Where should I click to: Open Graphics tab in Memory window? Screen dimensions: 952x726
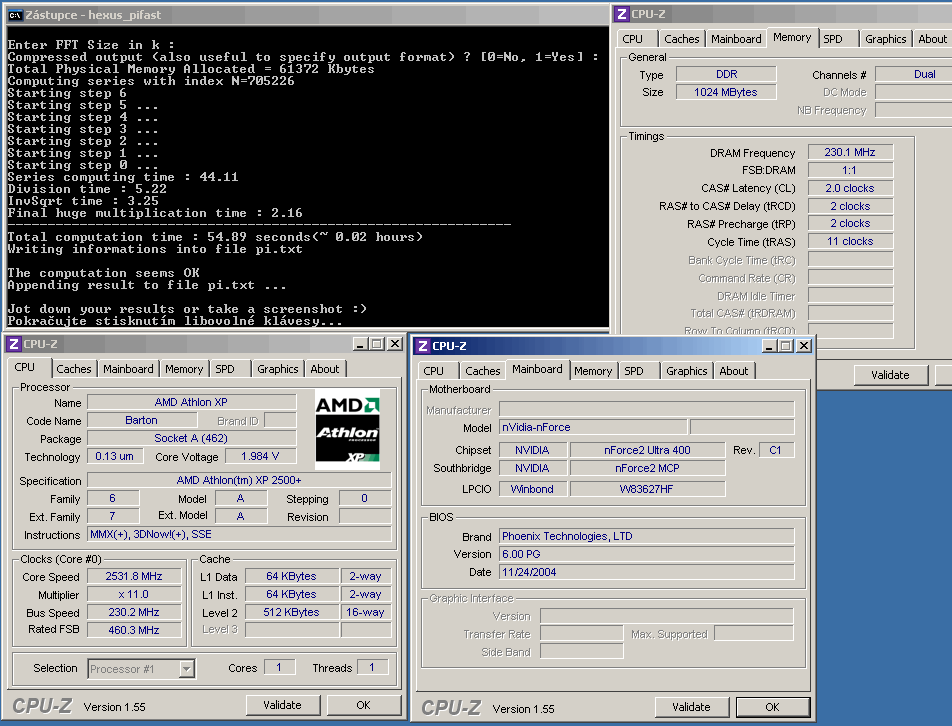[886, 39]
